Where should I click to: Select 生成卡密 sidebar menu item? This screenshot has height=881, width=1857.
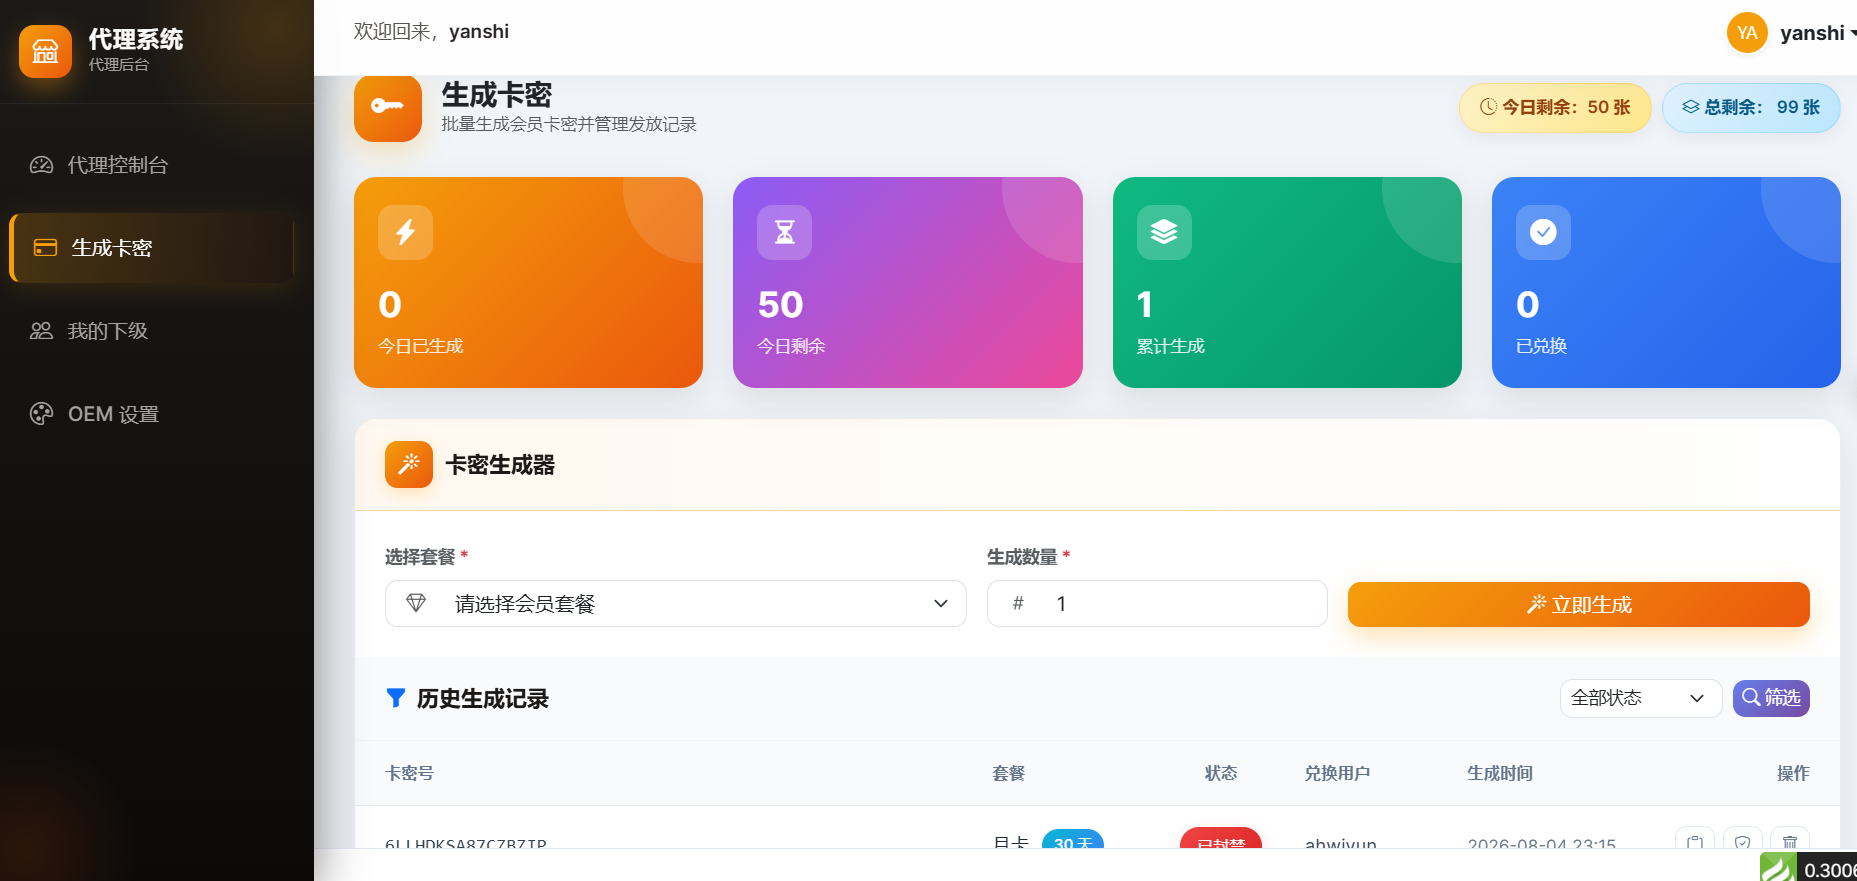click(152, 248)
